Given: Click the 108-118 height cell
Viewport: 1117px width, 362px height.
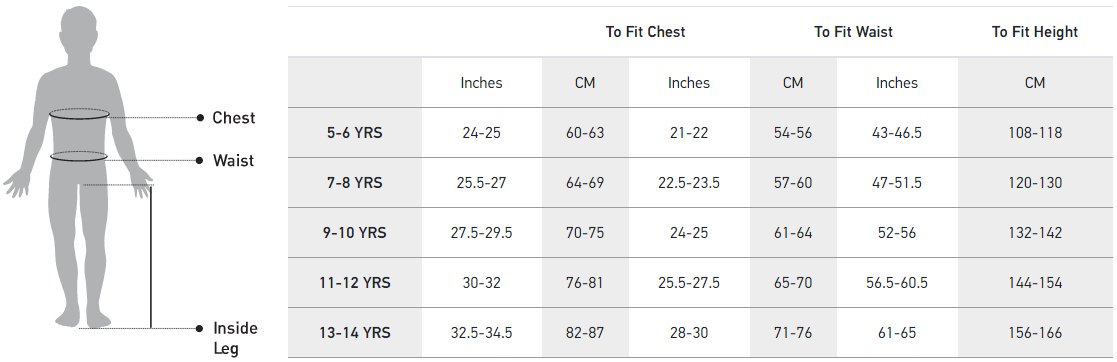Looking at the screenshot, I should pyautogui.click(x=1034, y=133).
